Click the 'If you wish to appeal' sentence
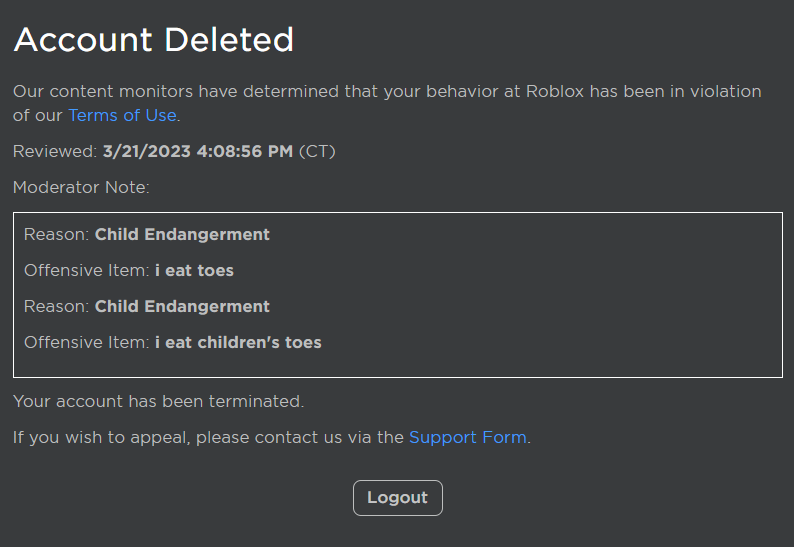This screenshot has width=794, height=547. pos(272,437)
